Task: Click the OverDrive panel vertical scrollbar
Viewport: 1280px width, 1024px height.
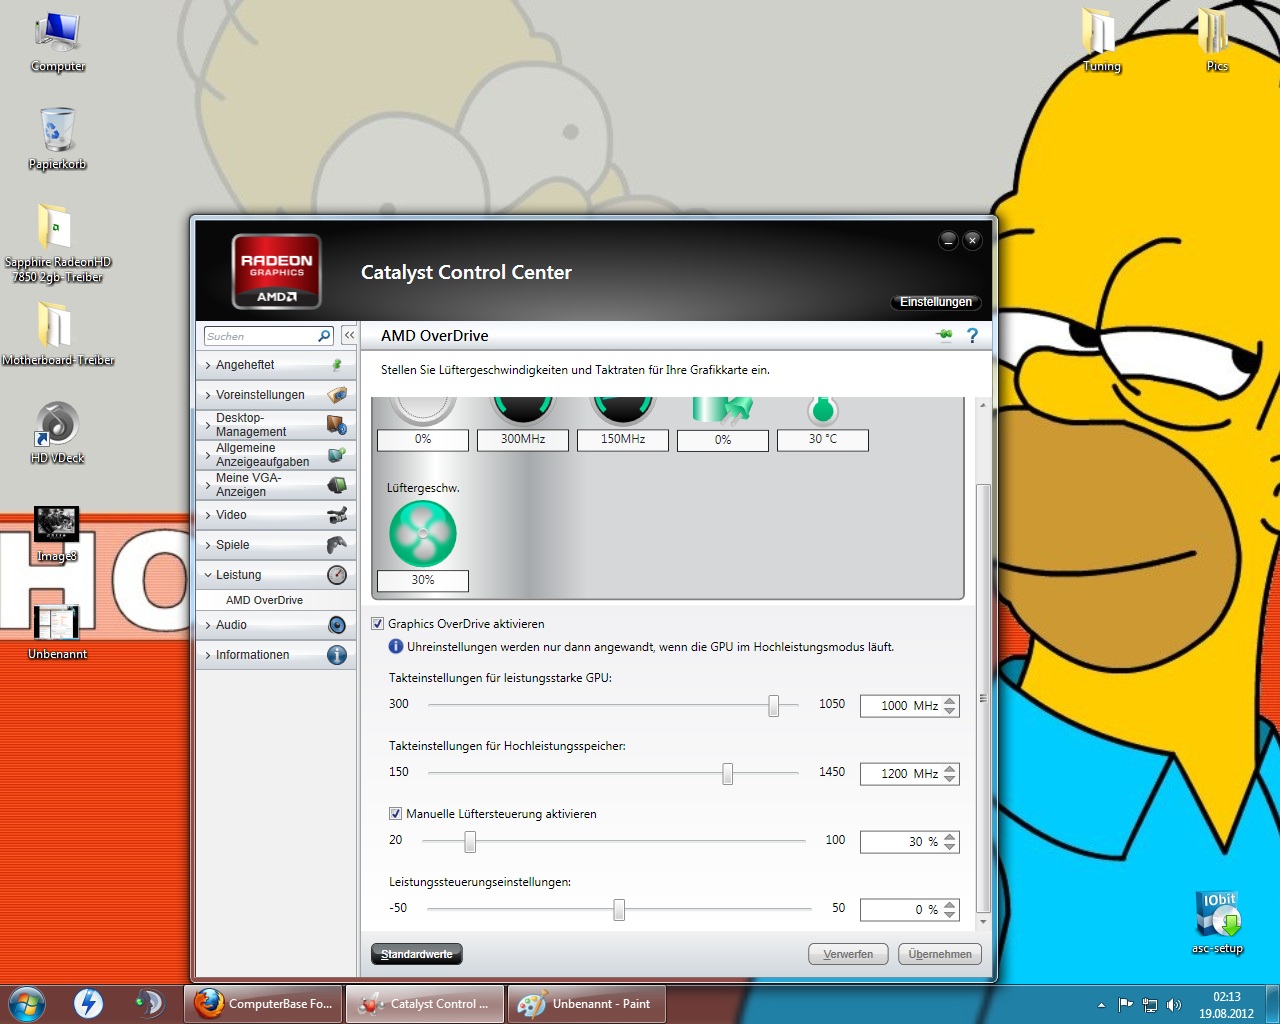Action: pyautogui.click(x=983, y=698)
